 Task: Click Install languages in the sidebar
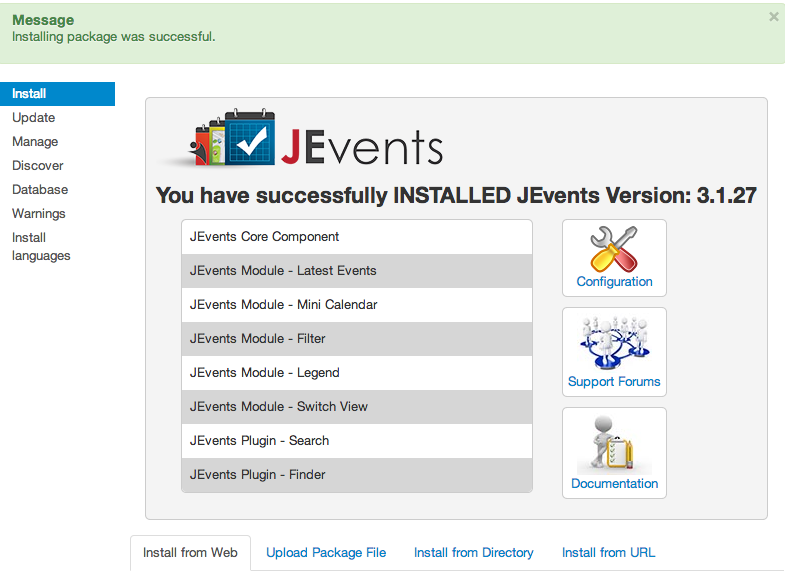pos(41,247)
